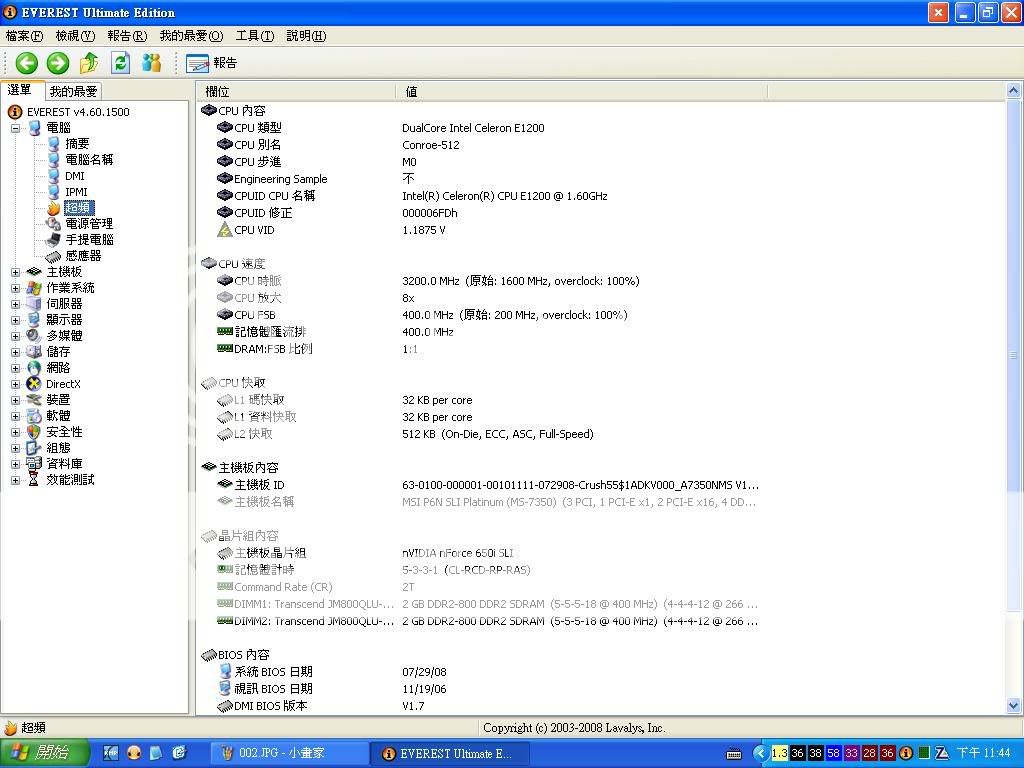The height and width of the screenshot is (768, 1024).
Task: Open the 工具(T) menu
Action: click(255, 36)
